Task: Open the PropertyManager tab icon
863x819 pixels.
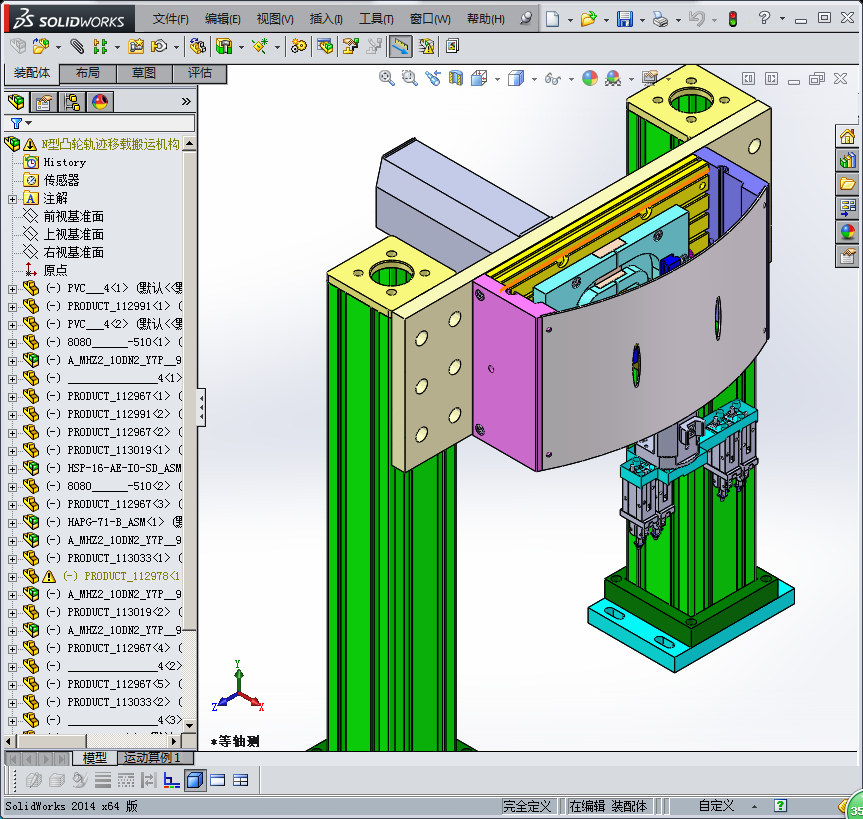Action: click(43, 102)
